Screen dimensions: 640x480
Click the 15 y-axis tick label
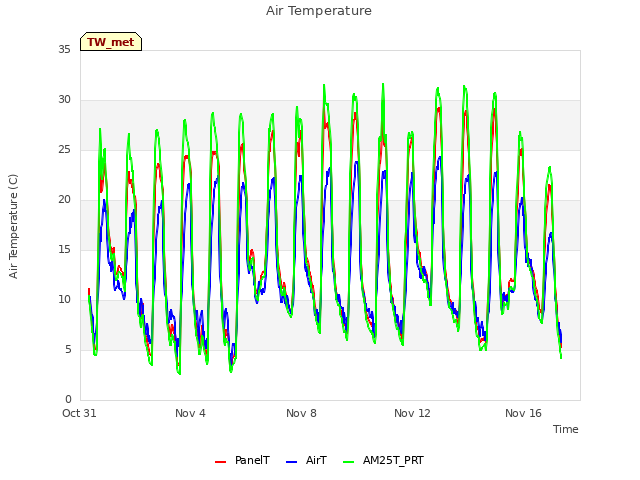64,249
